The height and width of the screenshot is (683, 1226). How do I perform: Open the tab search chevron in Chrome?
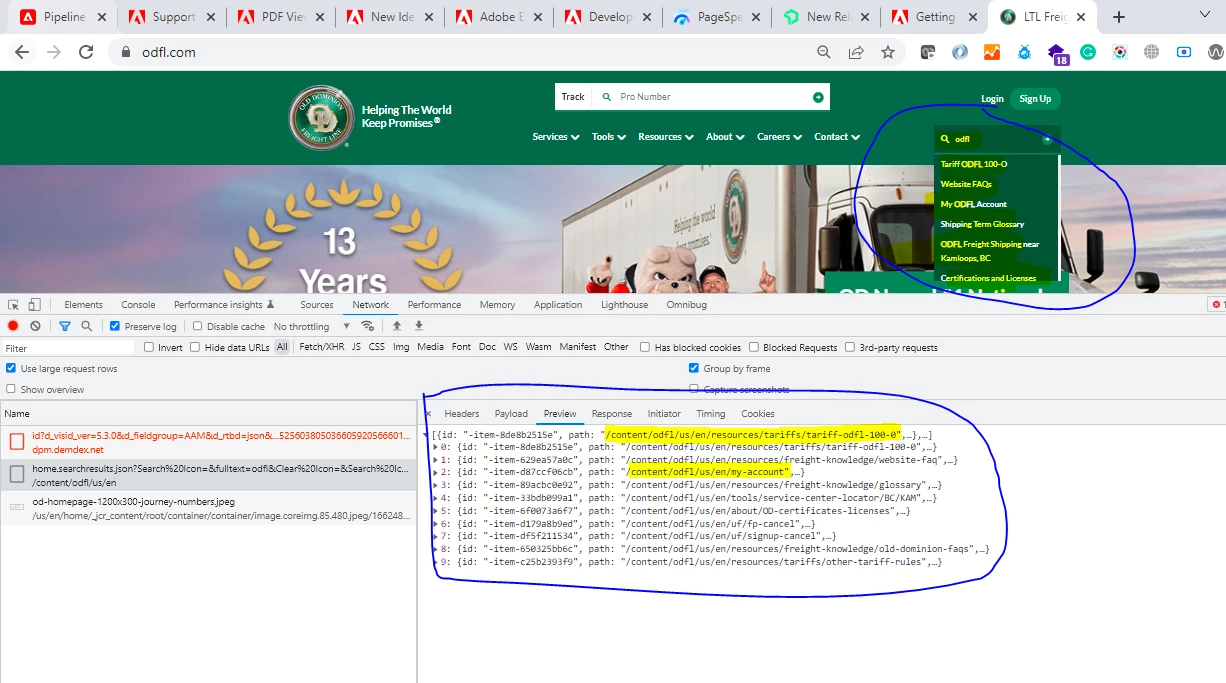[1205, 17]
